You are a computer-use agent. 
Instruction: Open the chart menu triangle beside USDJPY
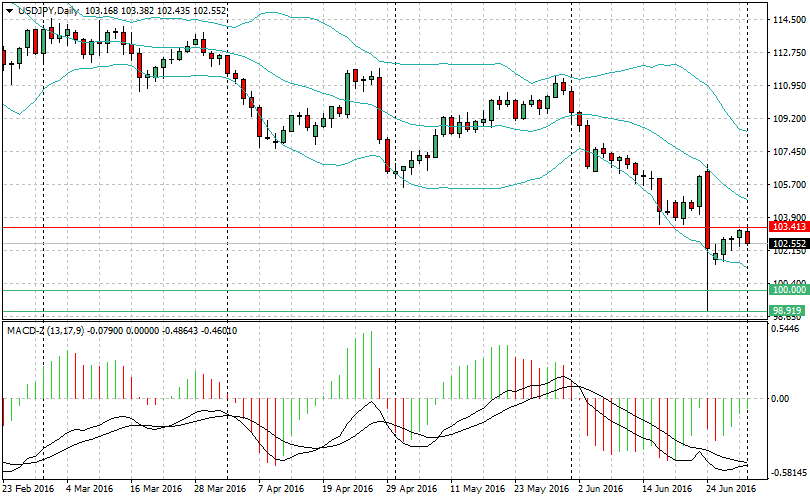[x=9, y=10]
